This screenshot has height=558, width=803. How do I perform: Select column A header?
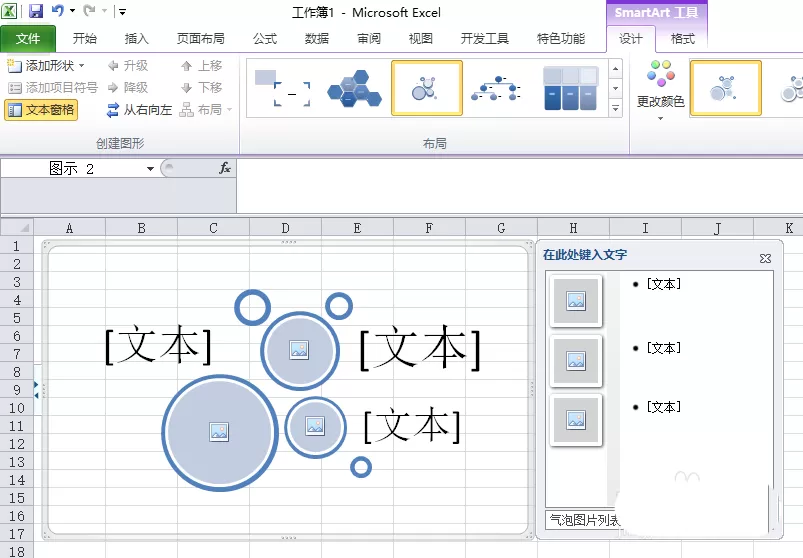[70, 227]
